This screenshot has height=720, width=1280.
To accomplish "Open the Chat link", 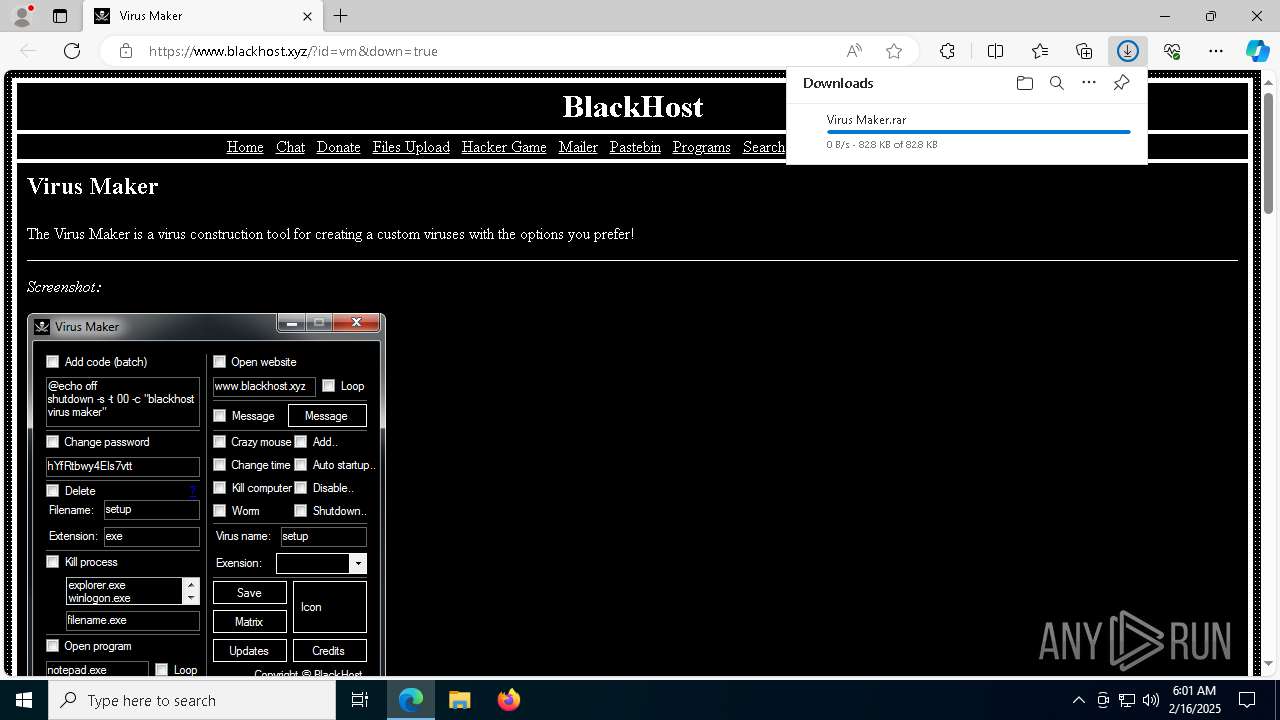I will (x=290, y=147).
